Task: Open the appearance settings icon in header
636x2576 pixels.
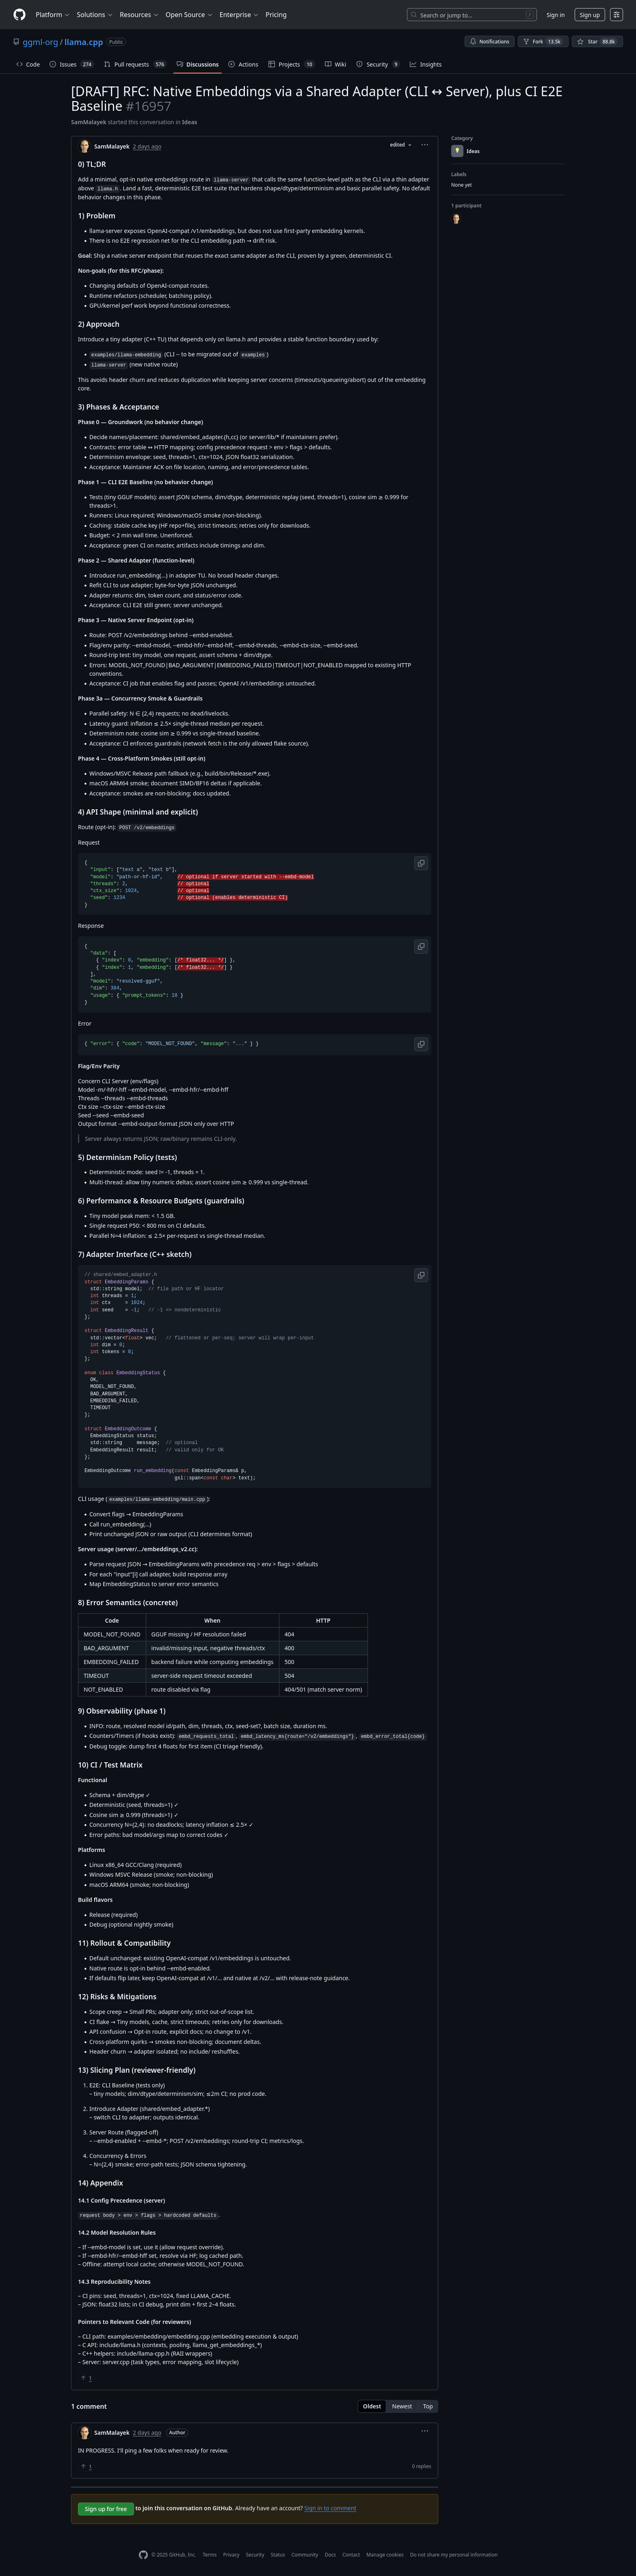Action: 616,15
